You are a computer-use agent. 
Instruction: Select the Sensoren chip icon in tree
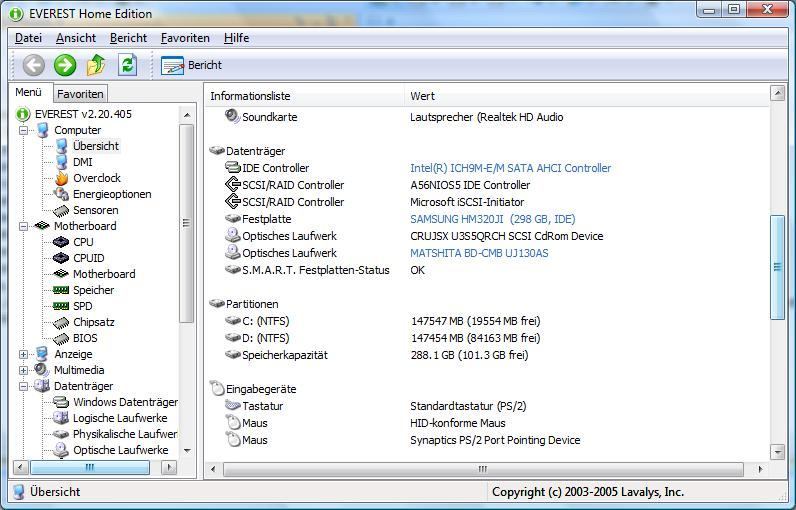pyautogui.click(x=61, y=210)
